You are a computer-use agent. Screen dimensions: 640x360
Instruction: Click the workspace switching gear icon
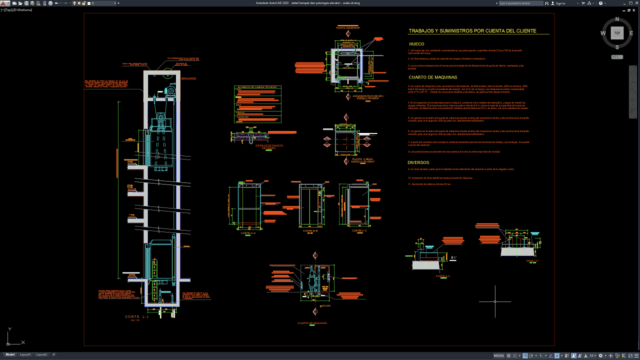601,356
